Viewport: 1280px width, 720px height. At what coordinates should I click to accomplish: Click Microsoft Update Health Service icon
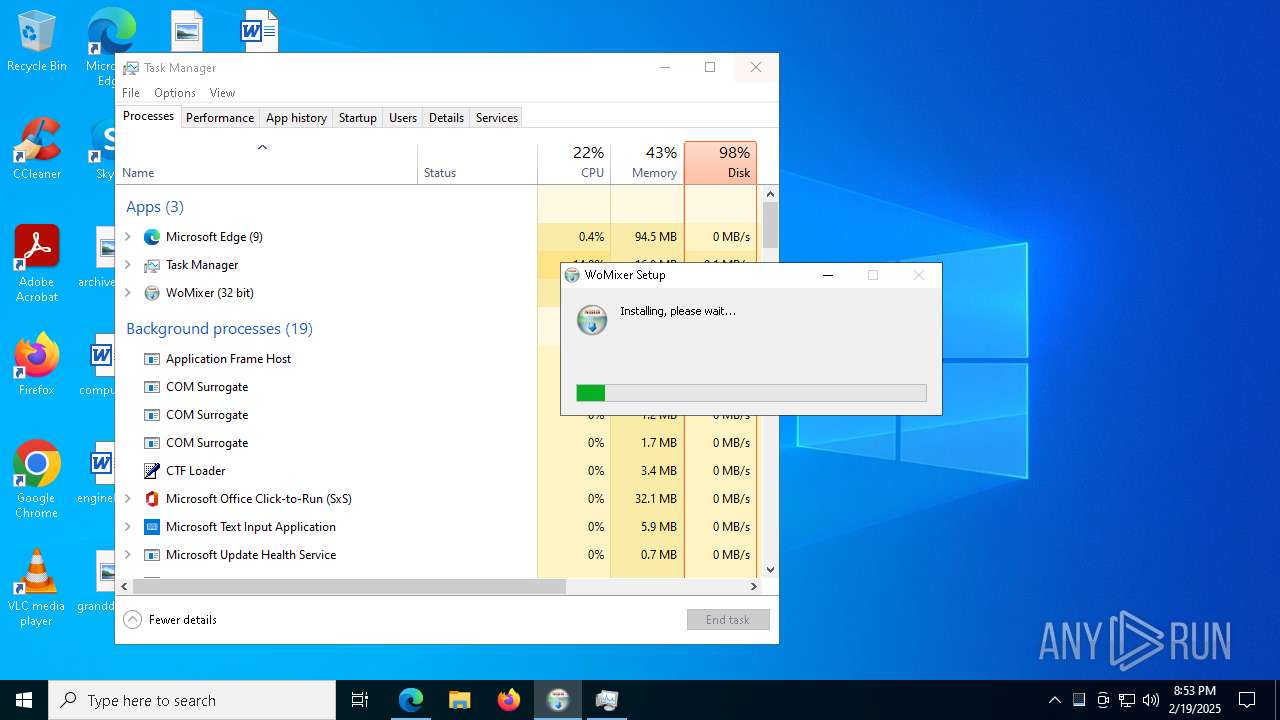[152, 555]
